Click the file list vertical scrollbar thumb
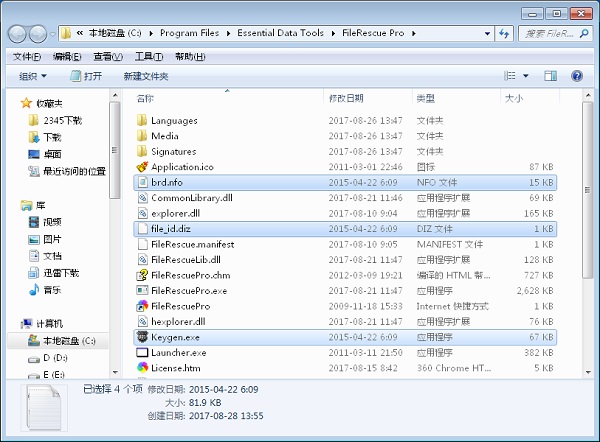The width and height of the screenshot is (600, 442). pyautogui.click(x=588, y=189)
